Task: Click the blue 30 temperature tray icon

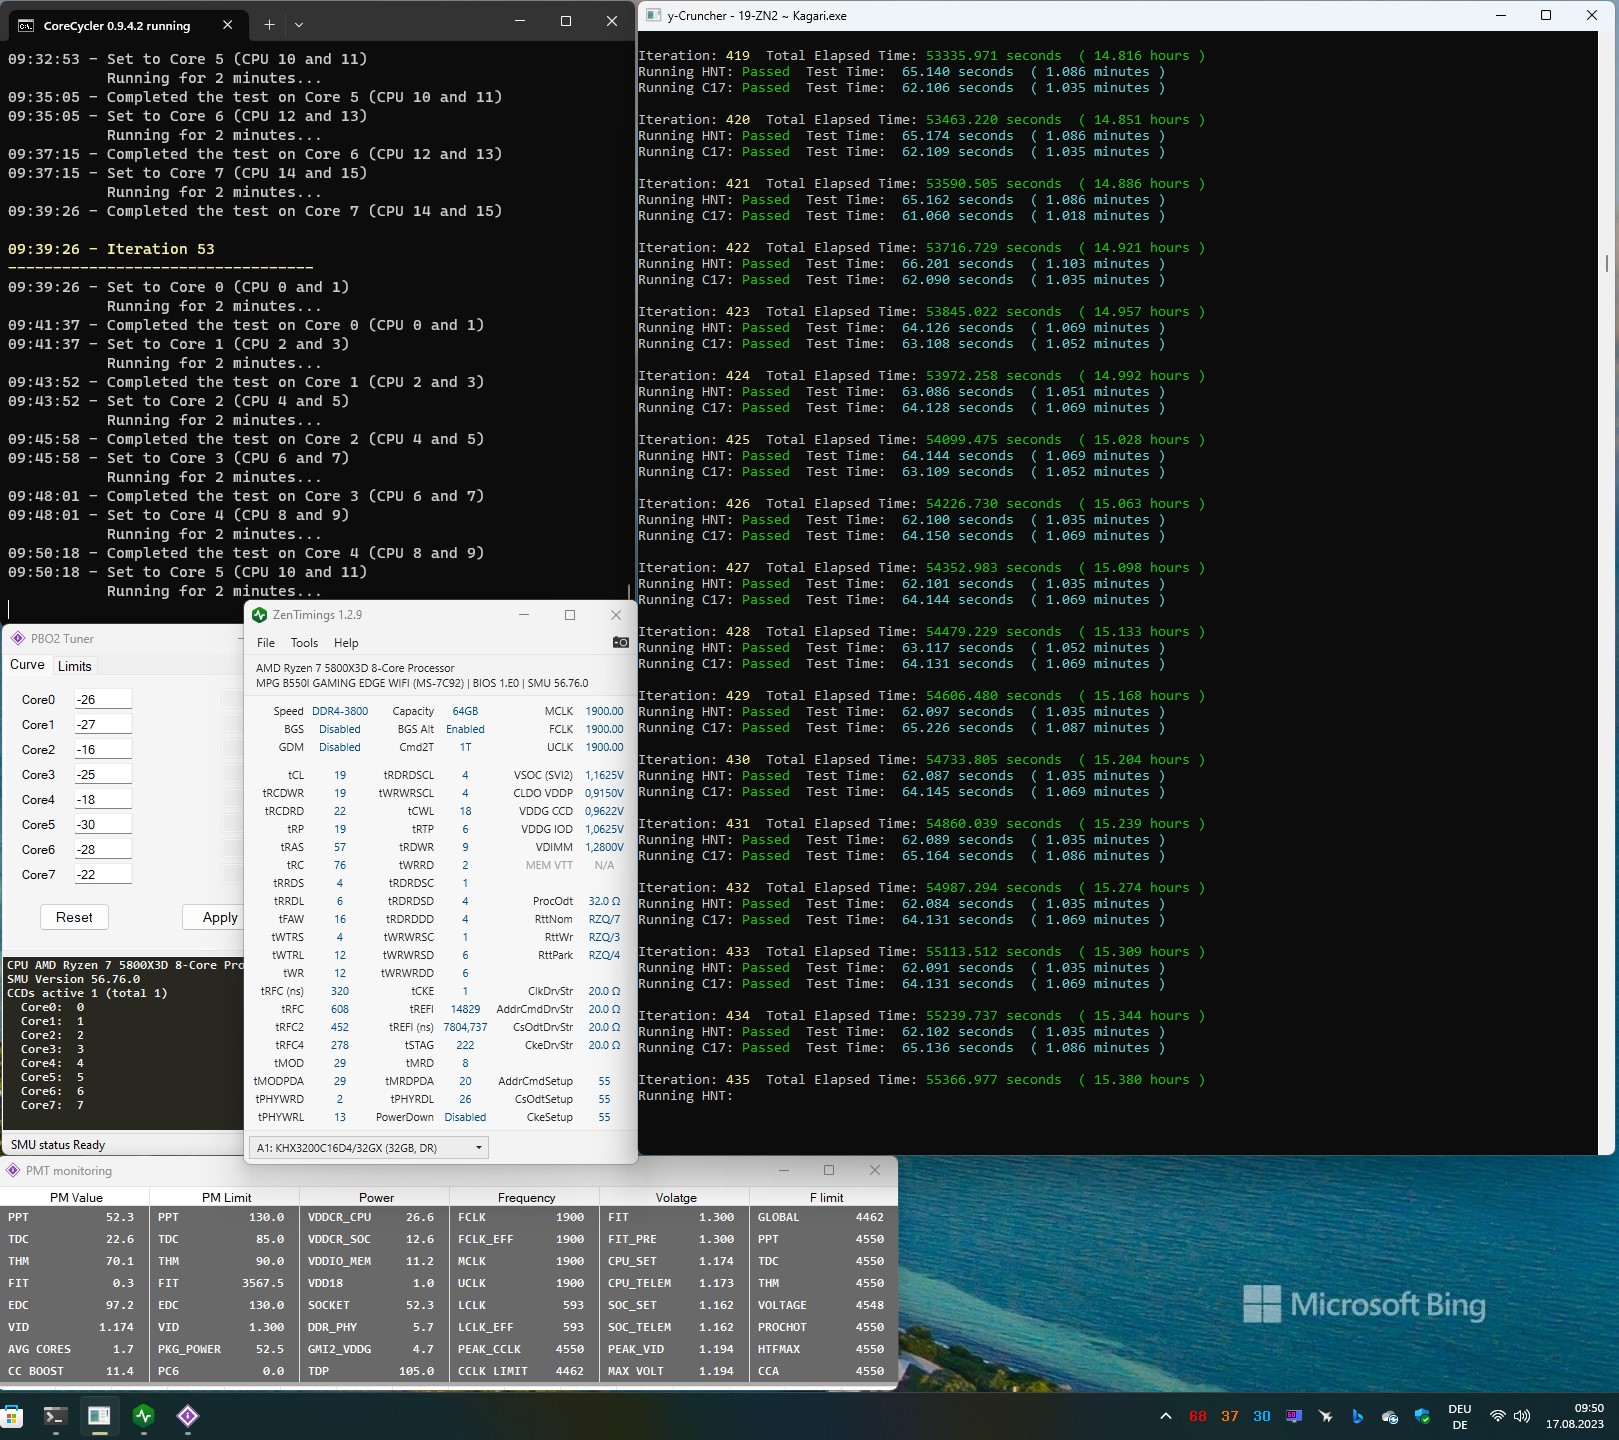Action: (1262, 1416)
